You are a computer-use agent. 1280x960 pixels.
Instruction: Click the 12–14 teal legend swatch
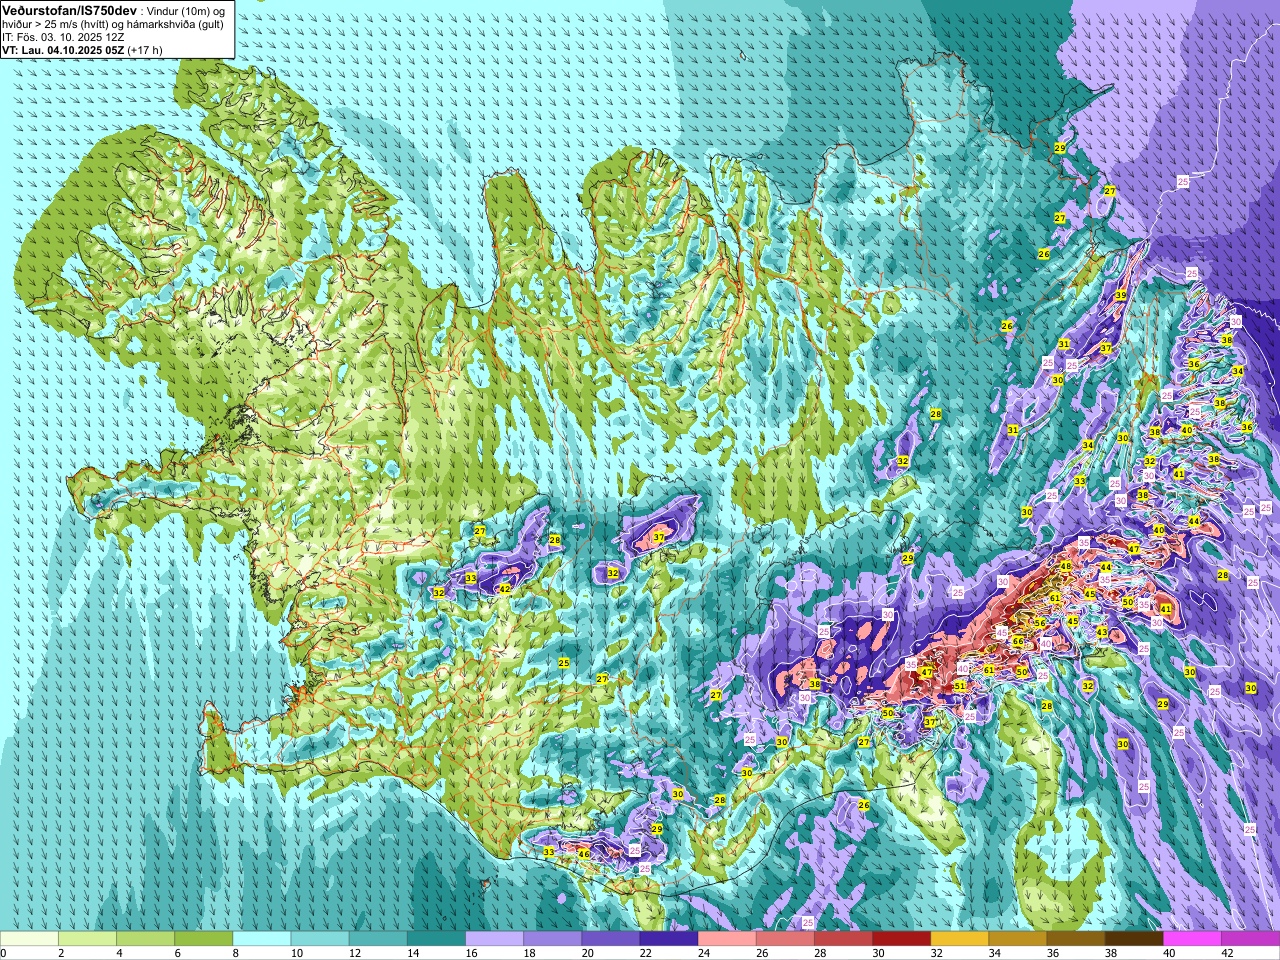point(378,939)
